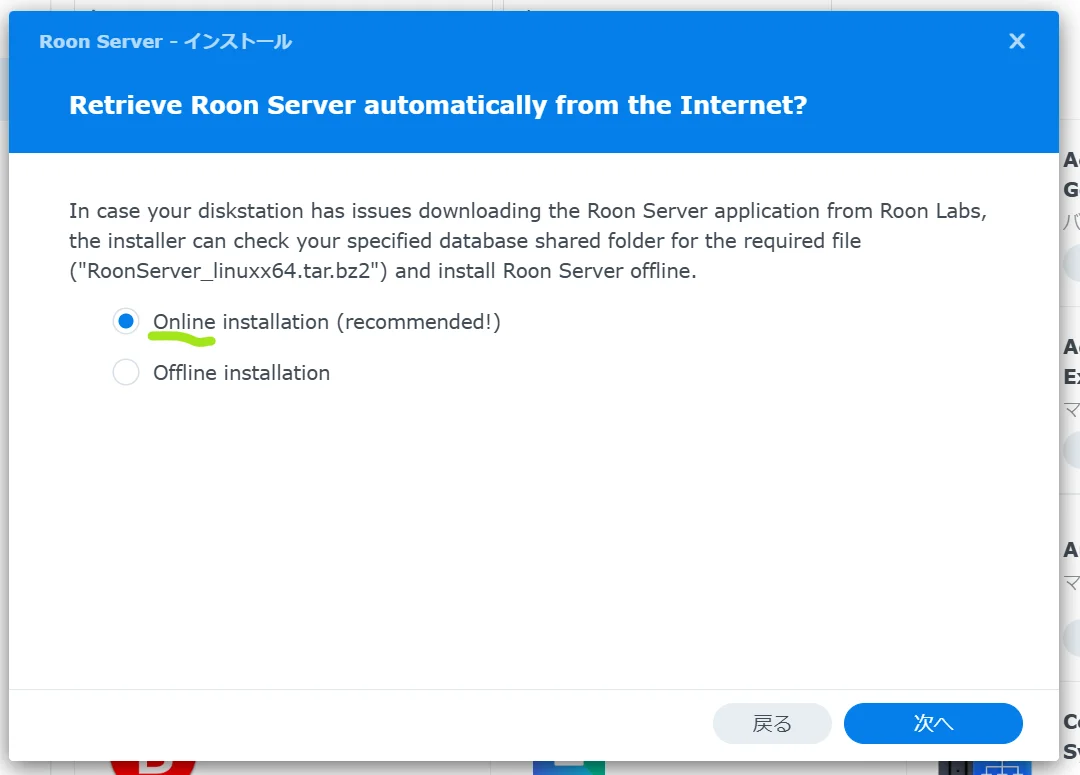
Task: Click the 'Ac… G…' package title at top right
Action: [x=1070, y=174]
